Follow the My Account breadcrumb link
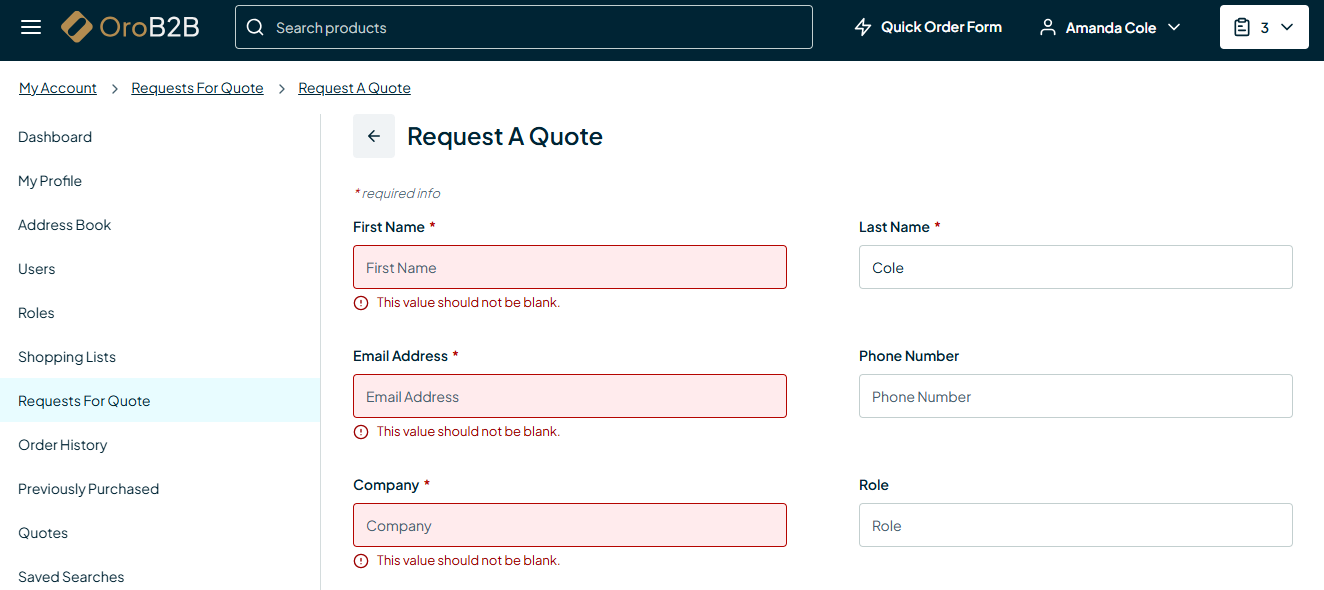1324x590 pixels. (x=58, y=88)
